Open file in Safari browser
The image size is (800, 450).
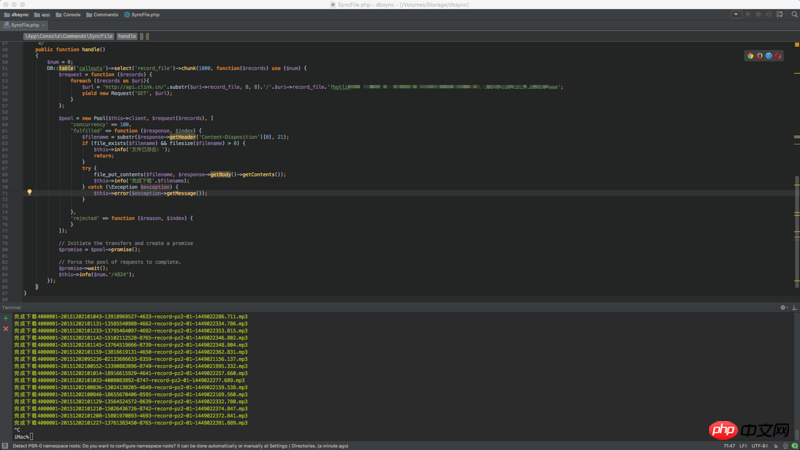769,56
